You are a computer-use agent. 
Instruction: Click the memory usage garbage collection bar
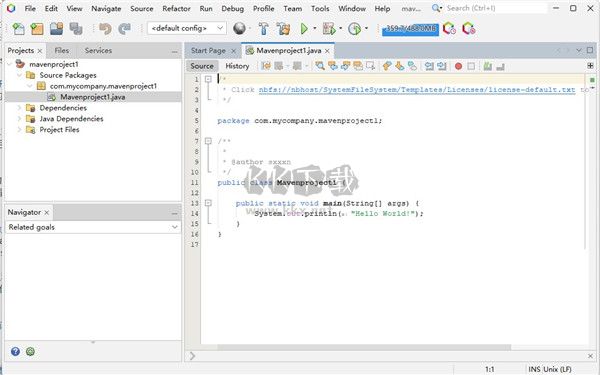tap(410, 29)
